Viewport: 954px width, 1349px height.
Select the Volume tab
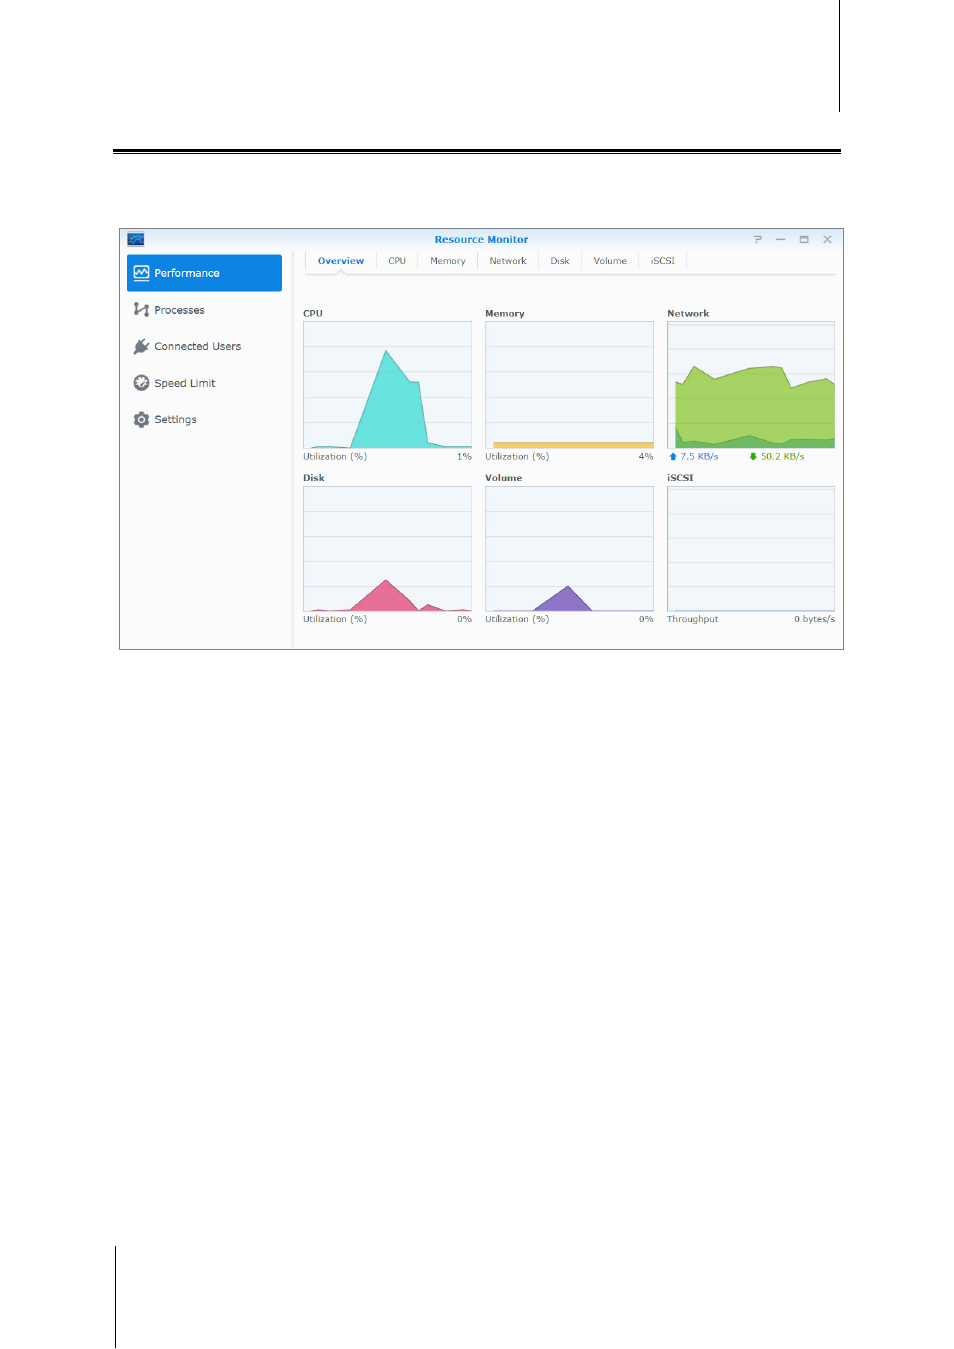[x=610, y=261]
